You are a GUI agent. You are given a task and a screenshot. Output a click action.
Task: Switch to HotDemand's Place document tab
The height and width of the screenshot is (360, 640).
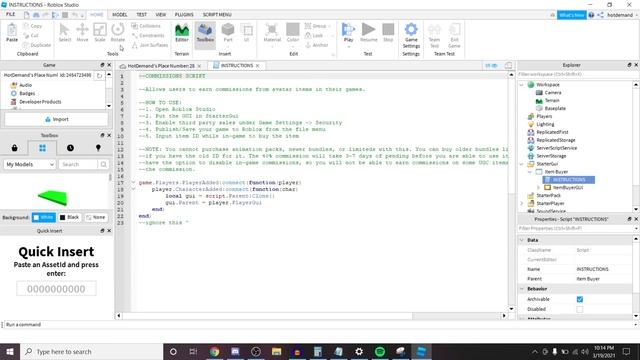161,66
